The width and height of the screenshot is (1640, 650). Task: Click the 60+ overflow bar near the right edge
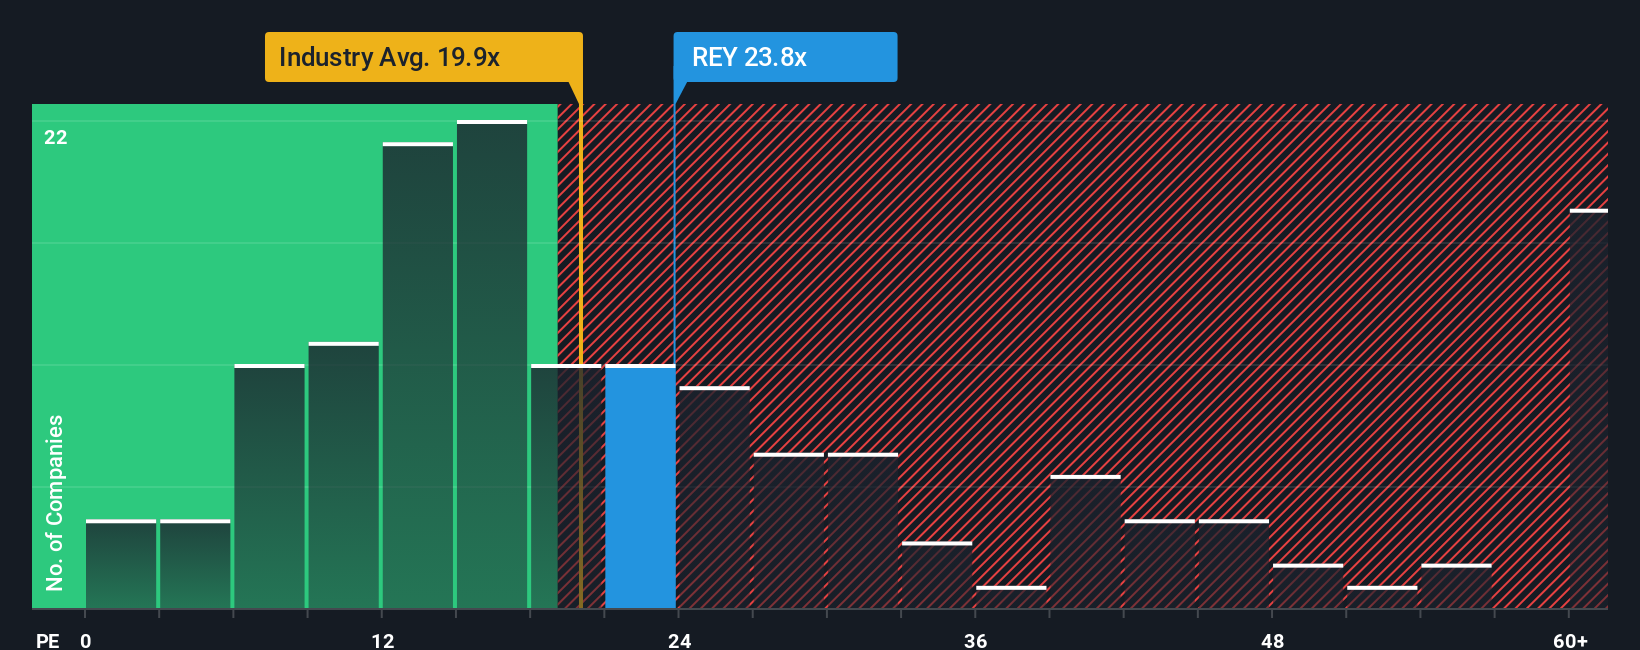1589,409
